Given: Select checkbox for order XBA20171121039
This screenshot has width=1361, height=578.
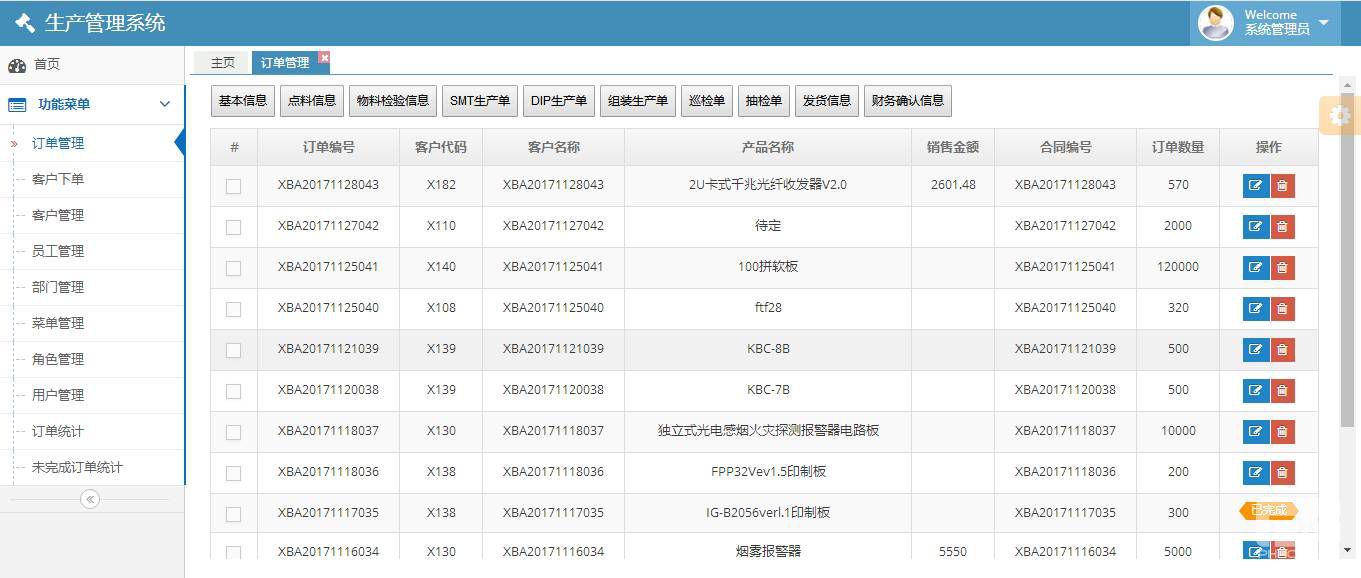Looking at the screenshot, I should pos(233,350).
